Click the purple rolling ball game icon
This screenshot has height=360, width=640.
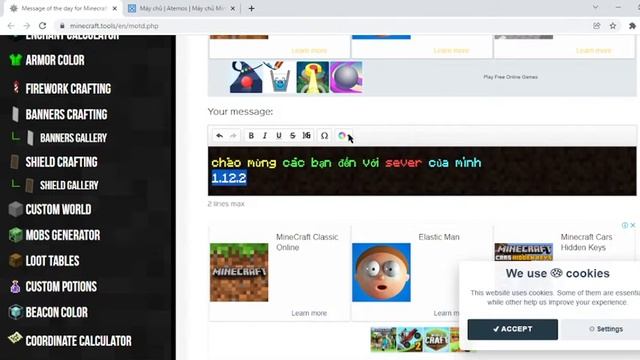click(x=346, y=77)
